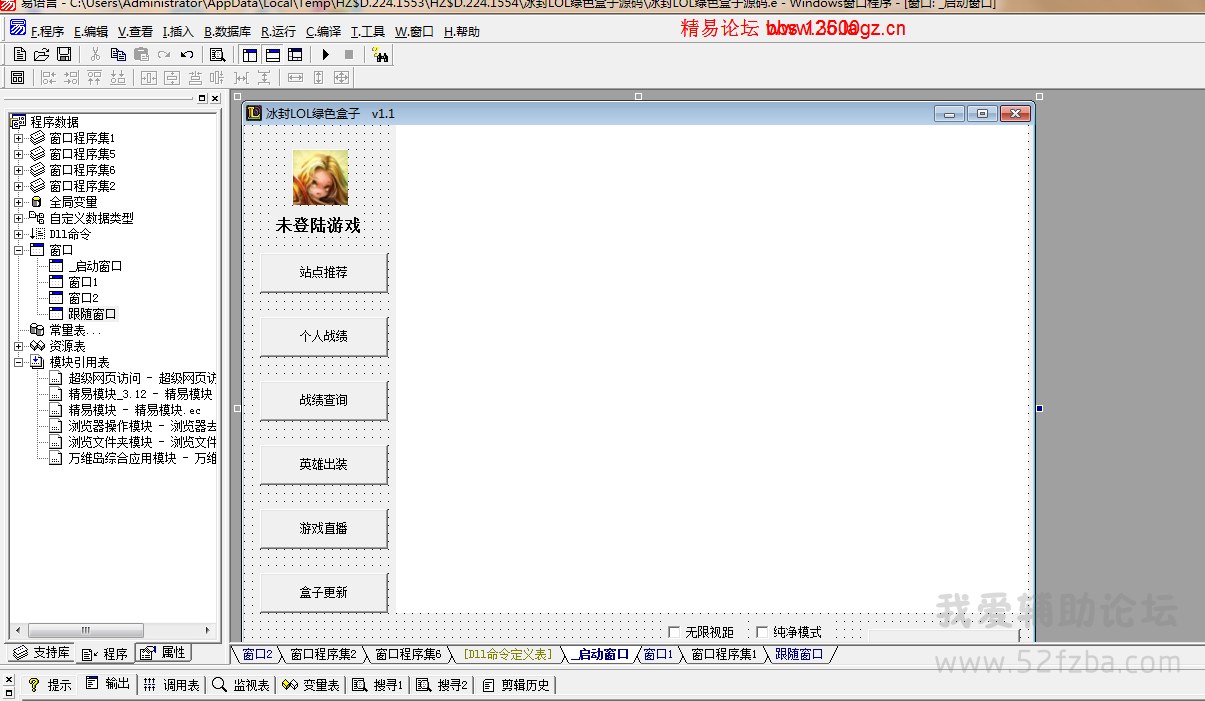Click the 英雄出装 button

(324, 464)
